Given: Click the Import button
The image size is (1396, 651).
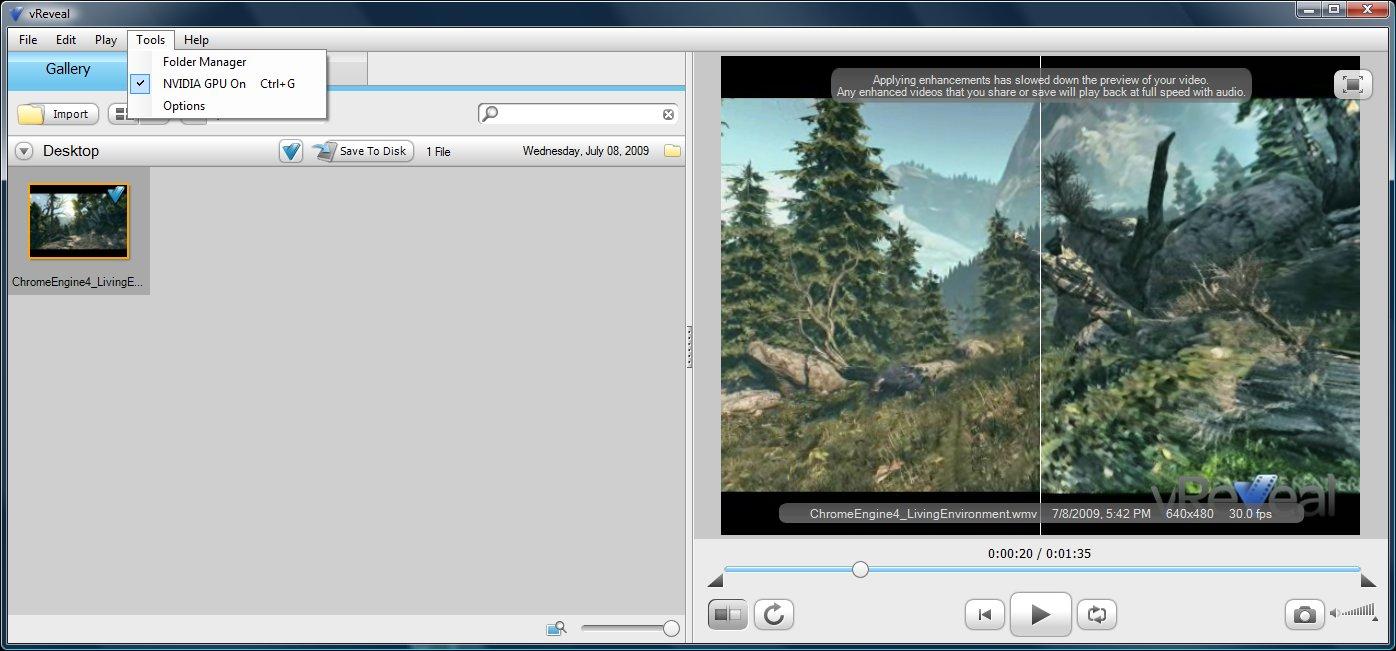Looking at the screenshot, I should [x=58, y=114].
